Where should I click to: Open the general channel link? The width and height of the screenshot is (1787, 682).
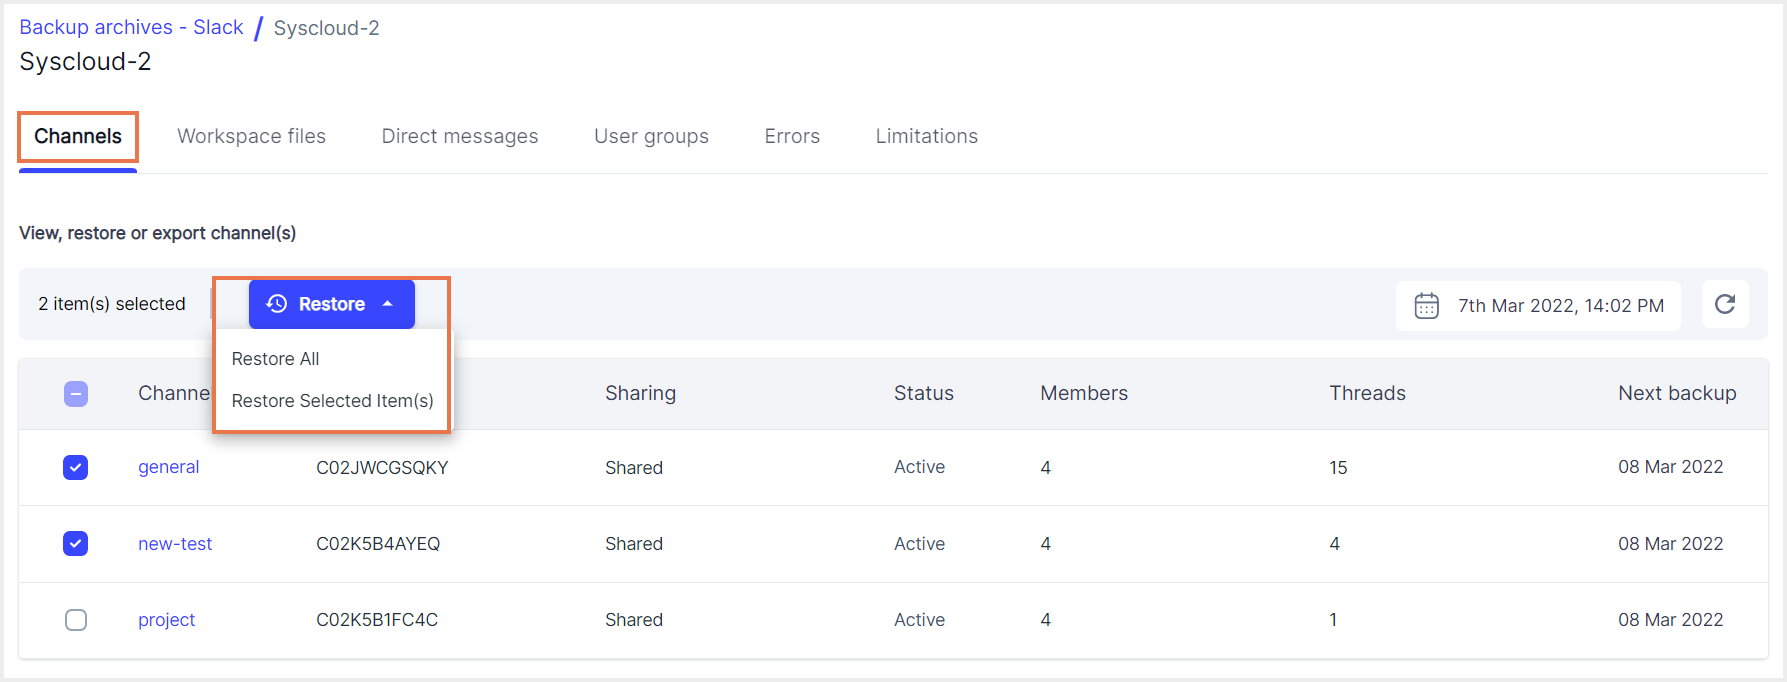tap(168, 467)
